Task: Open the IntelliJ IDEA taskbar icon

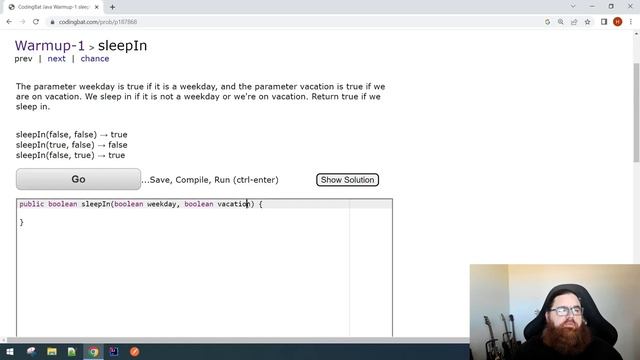Action: (114, 352)
